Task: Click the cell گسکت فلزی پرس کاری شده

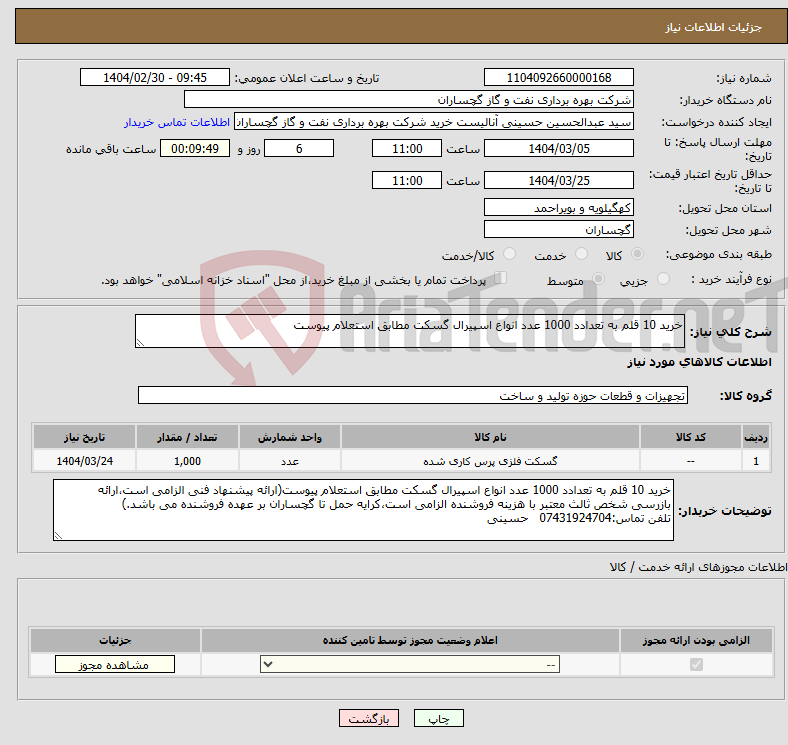Action: (490, 461)
